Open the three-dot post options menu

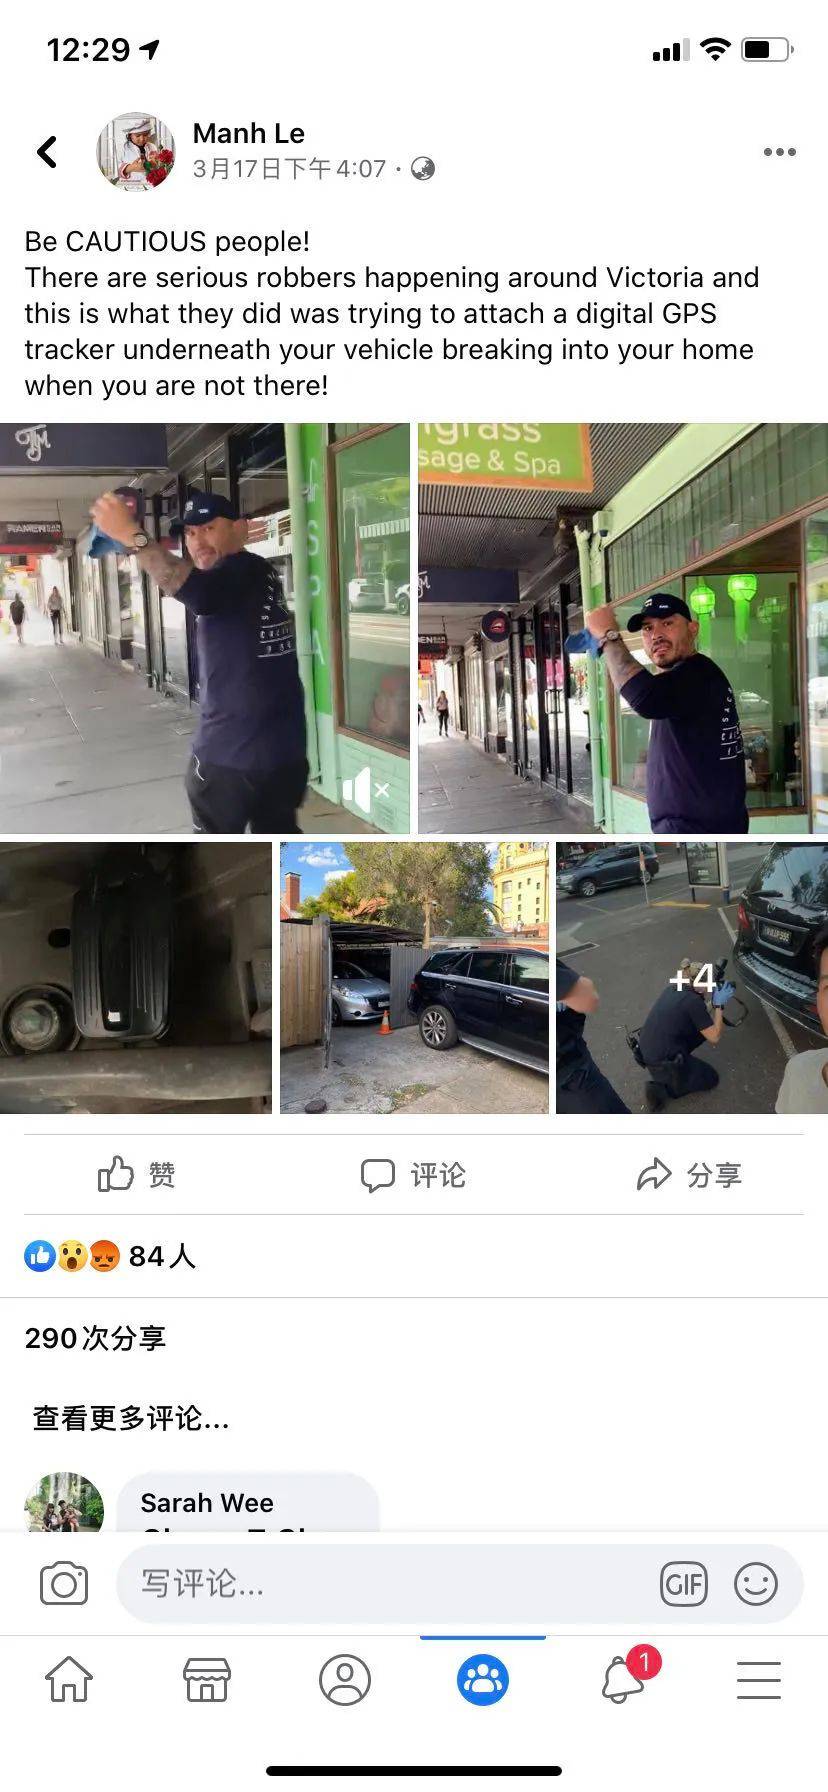(x=779, y=152)
